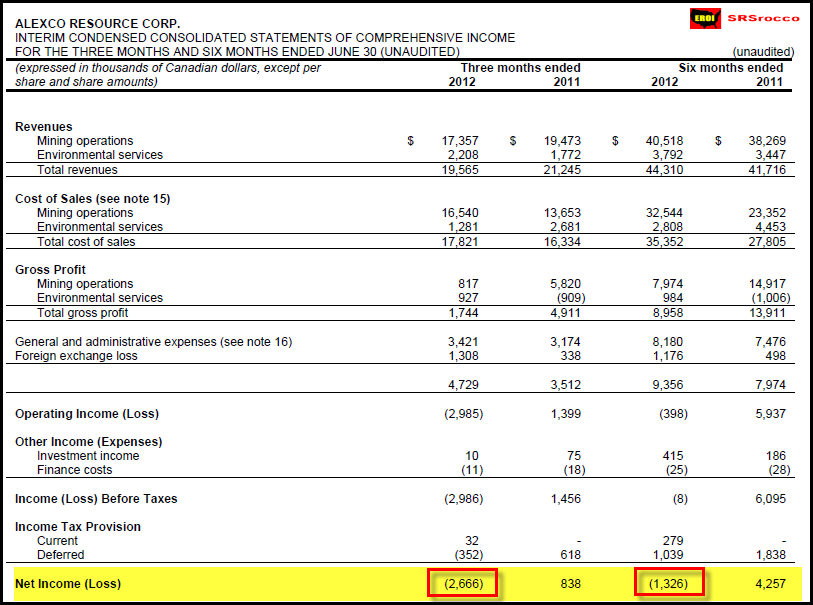
Task: Click Total revenues value 21,245
Action: 562,170
